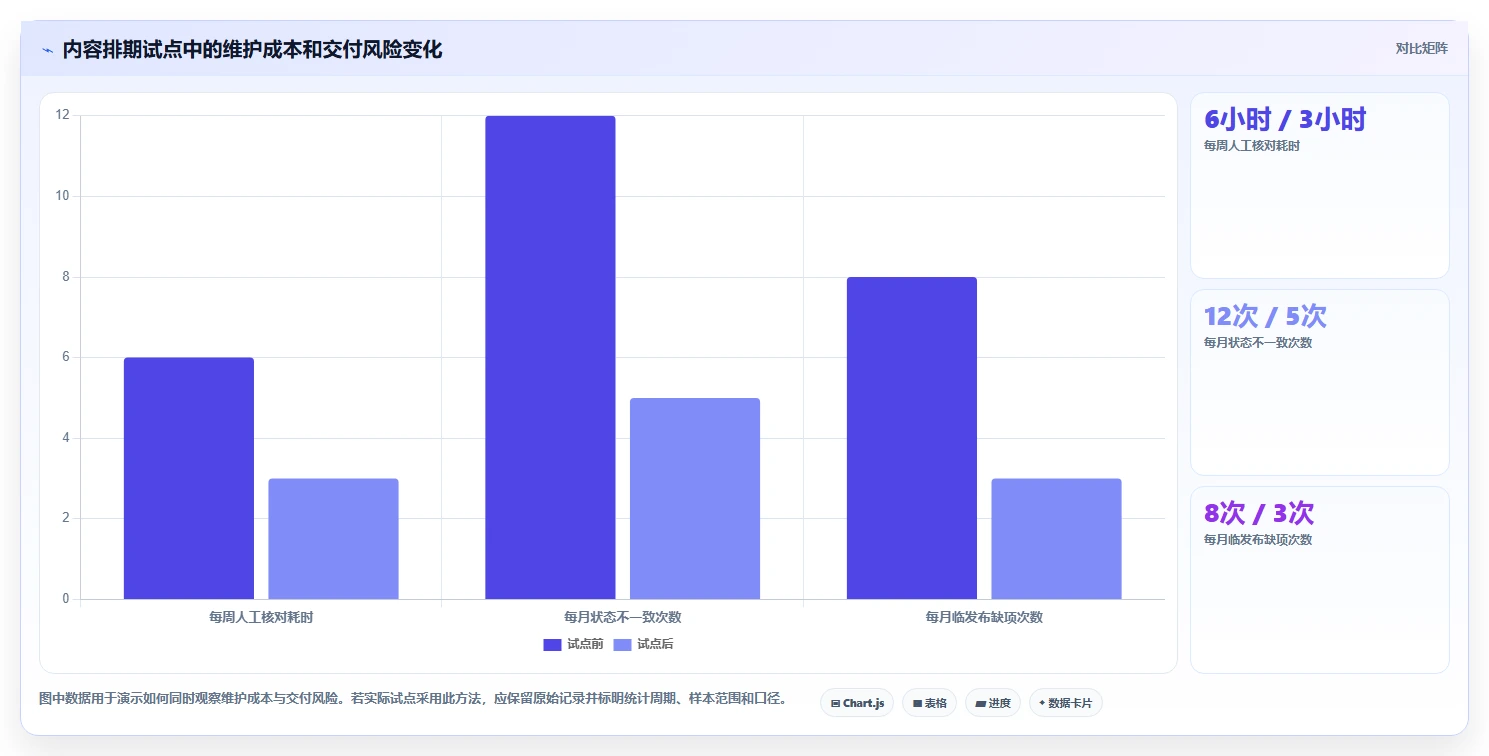Select the Chart.js tag chip
This screenshot has width=1489, height=756.
857,703
